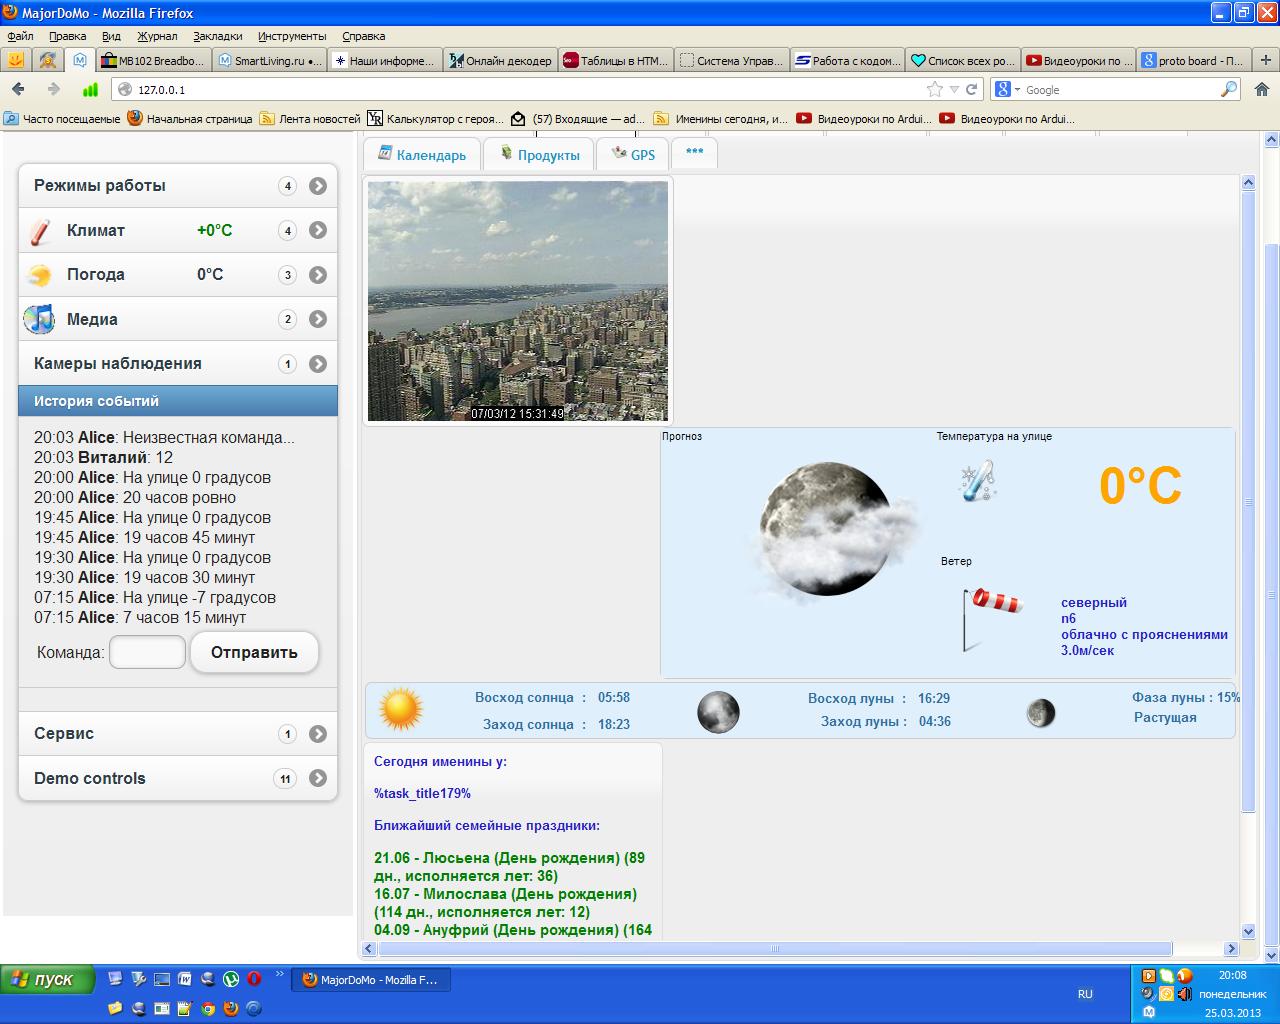Click the Команда input field
Viewport: 1280px width, 1024px height.
[147, 652]
